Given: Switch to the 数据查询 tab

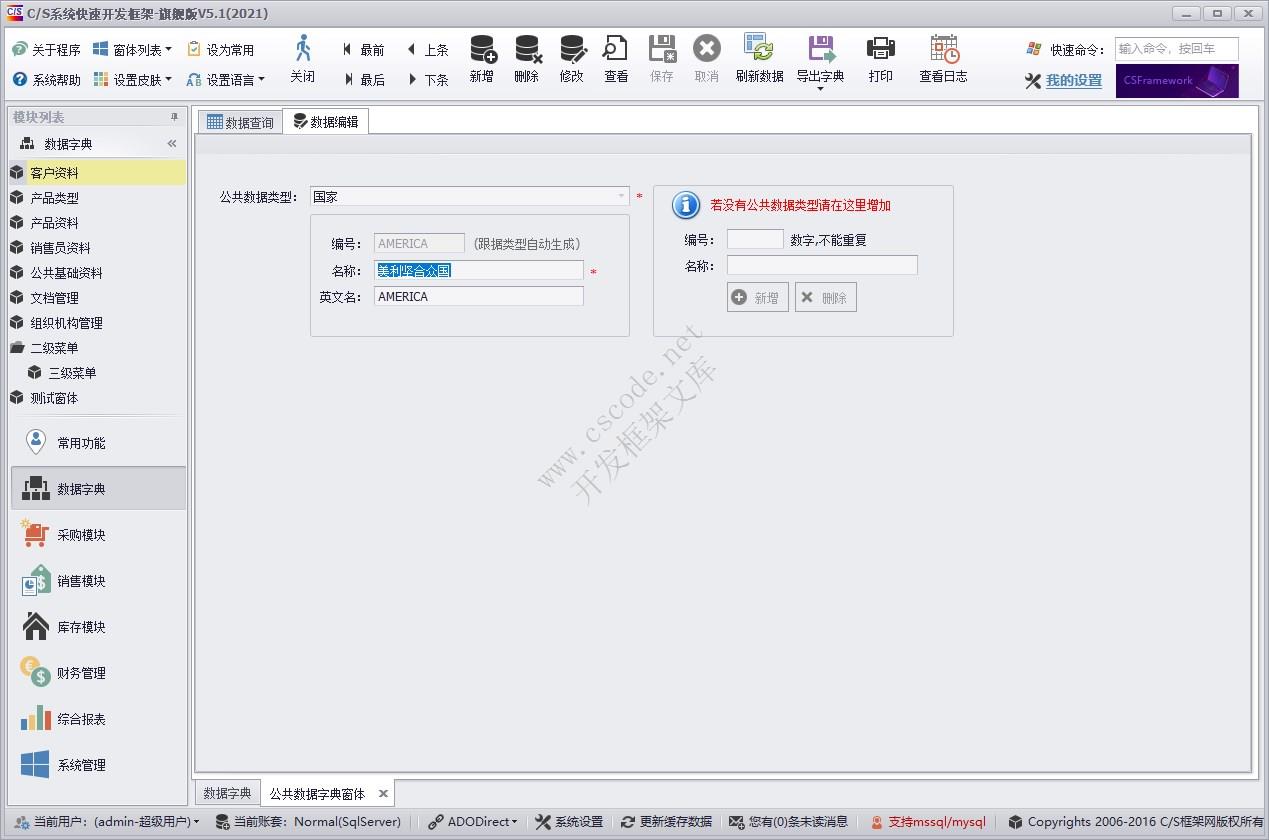Looking at the screenshot, I should 240,121.
